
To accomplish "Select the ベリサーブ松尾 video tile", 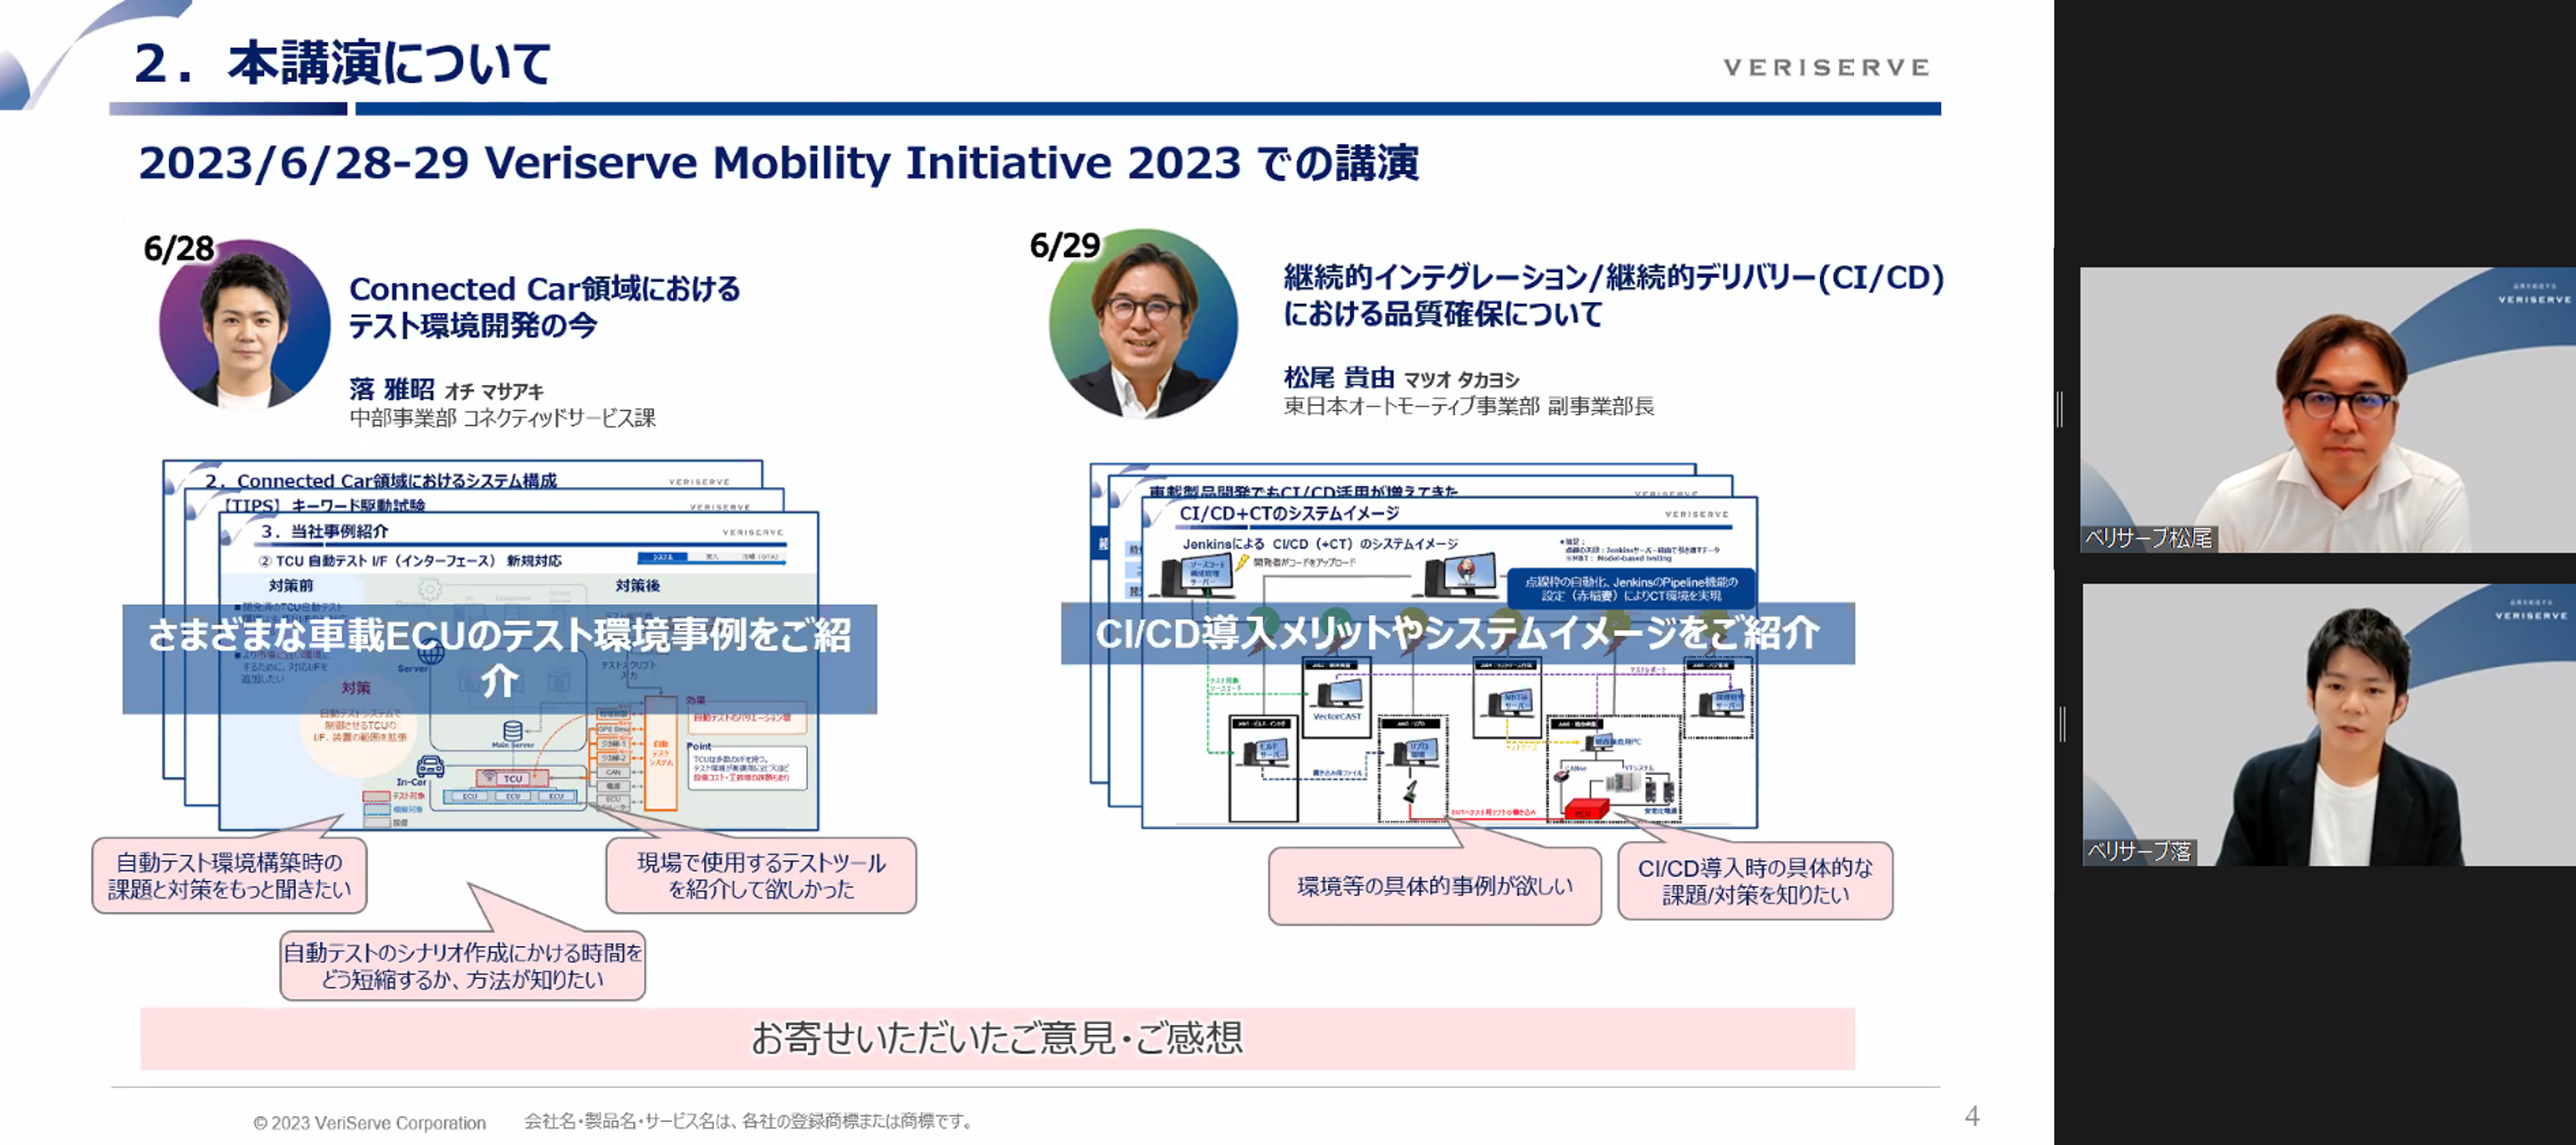I will (2327, 409).
